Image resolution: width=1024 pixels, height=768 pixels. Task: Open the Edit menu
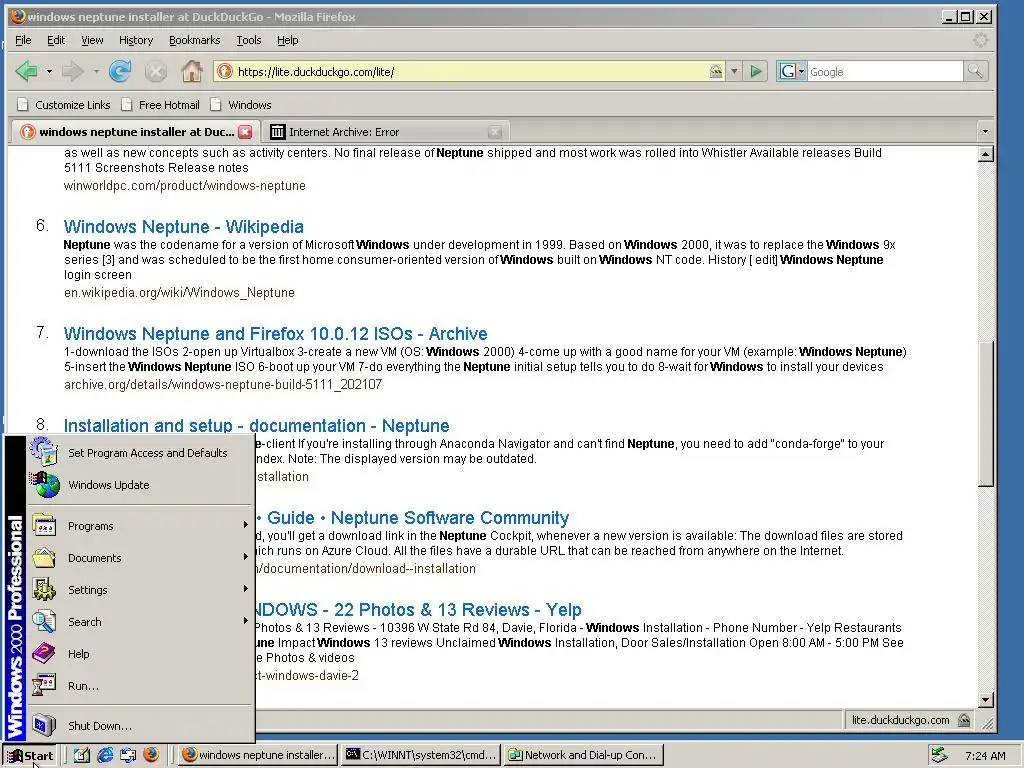56,40
